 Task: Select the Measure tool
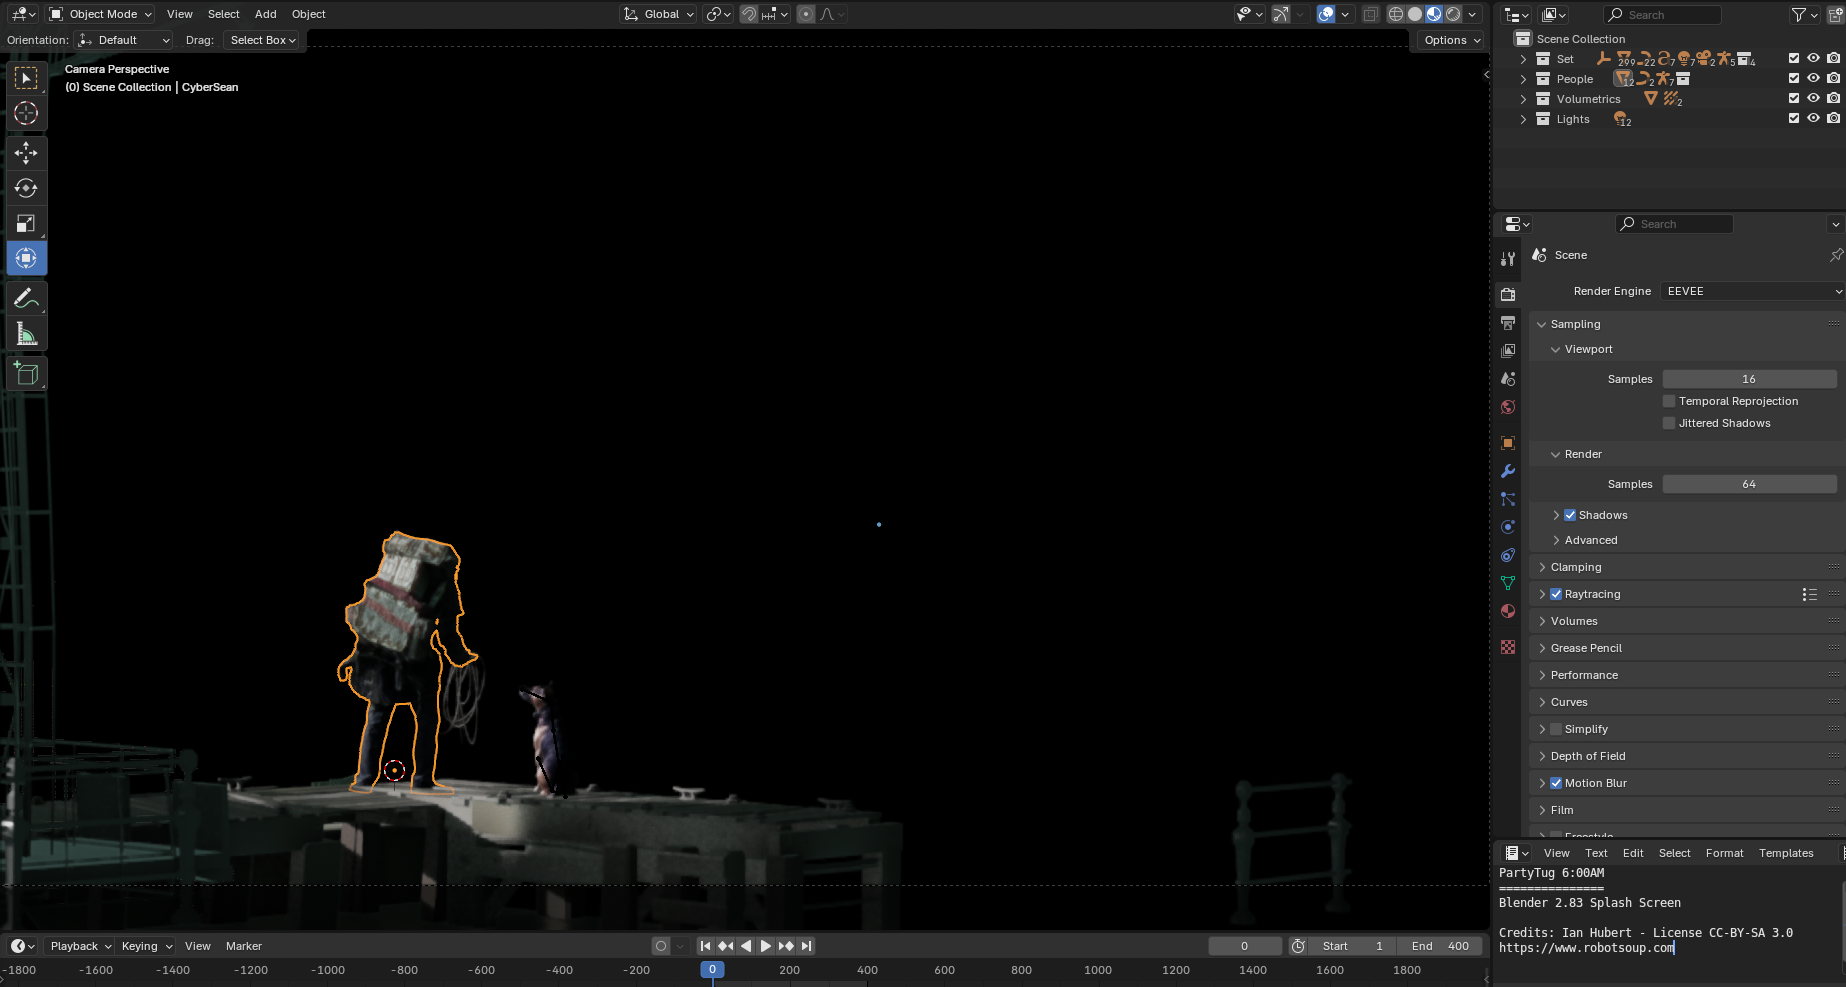point(26,334)
